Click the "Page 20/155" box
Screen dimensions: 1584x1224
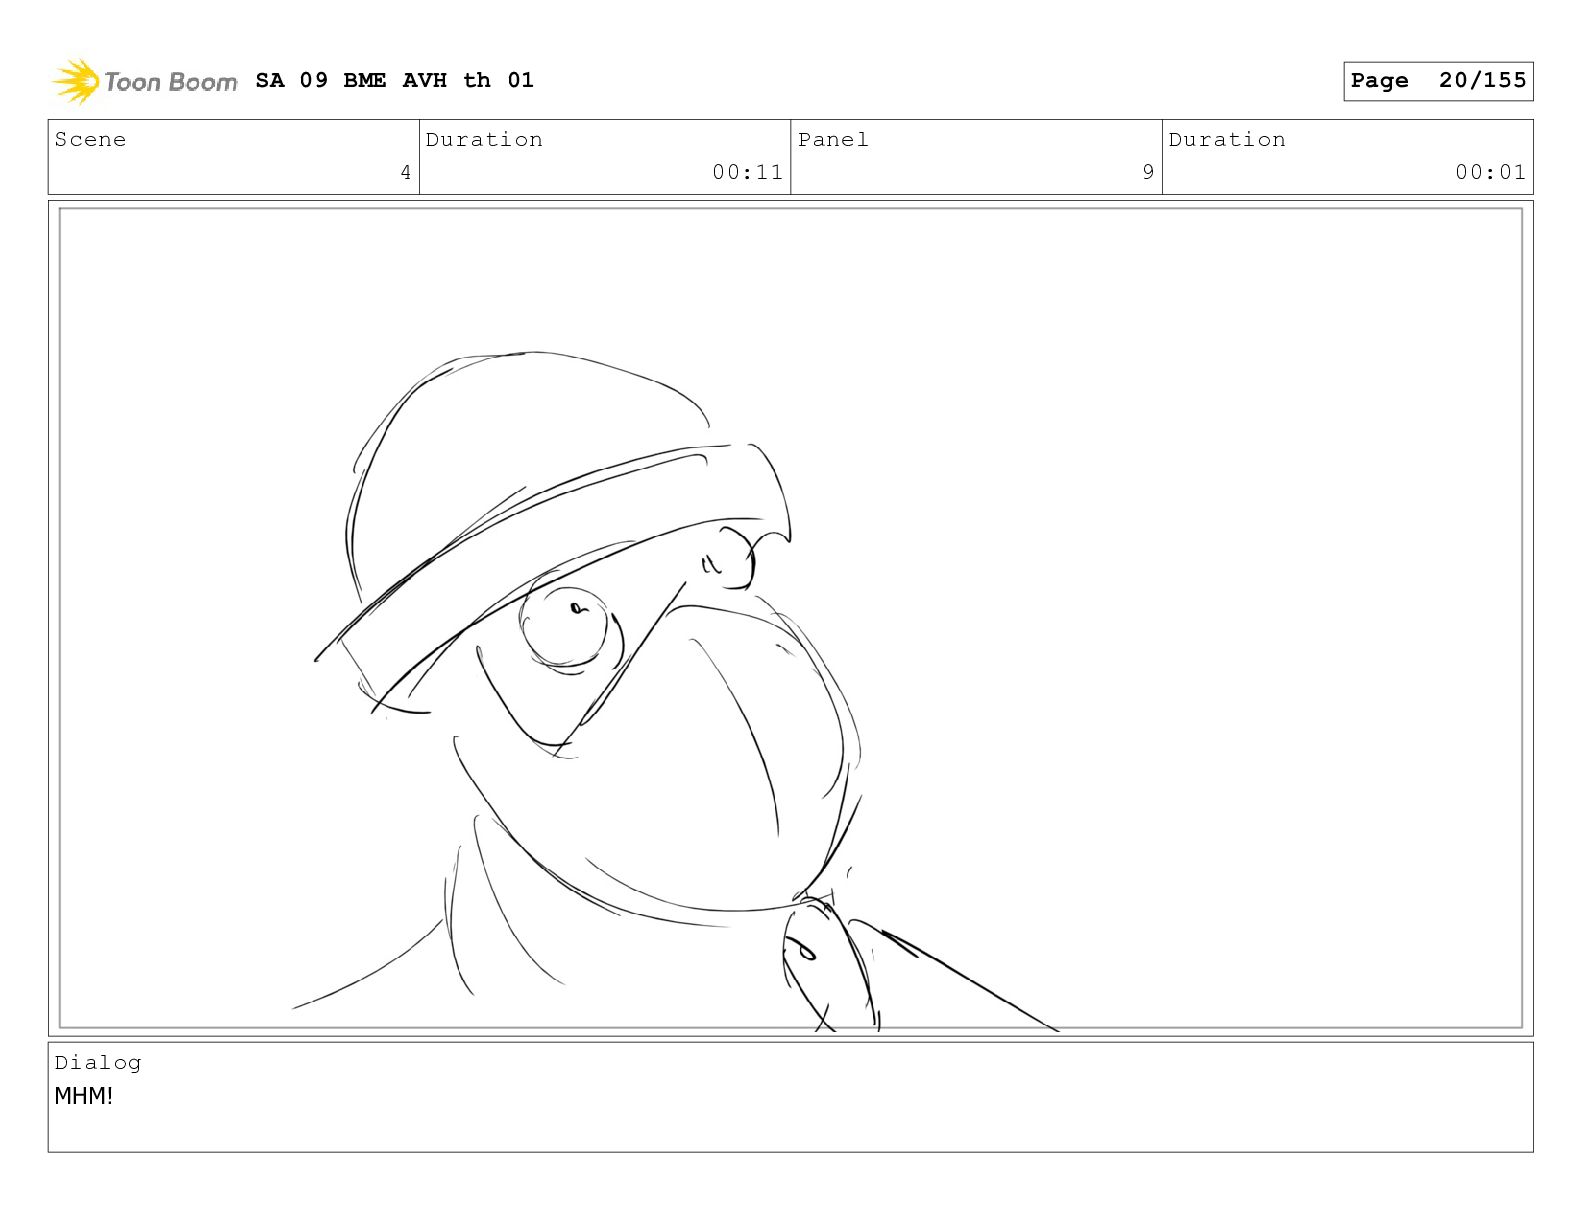pos(1438,81)
